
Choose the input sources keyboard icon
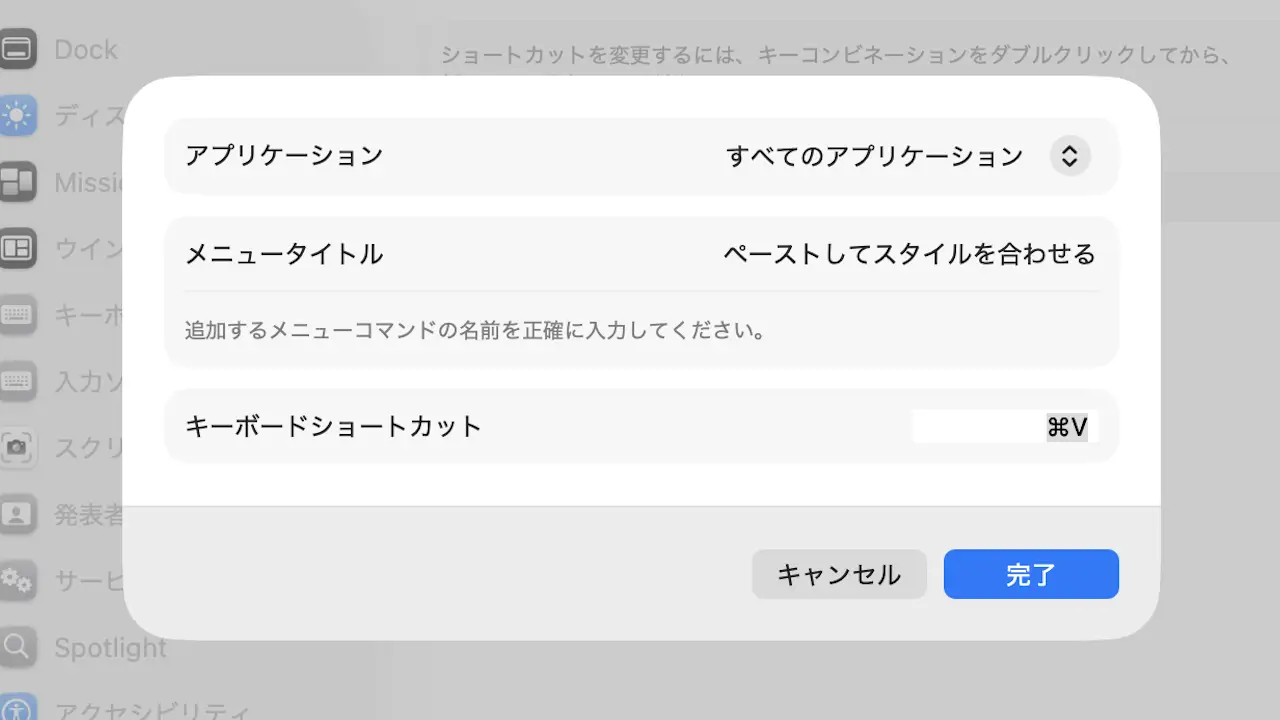(x=17, y=381)
